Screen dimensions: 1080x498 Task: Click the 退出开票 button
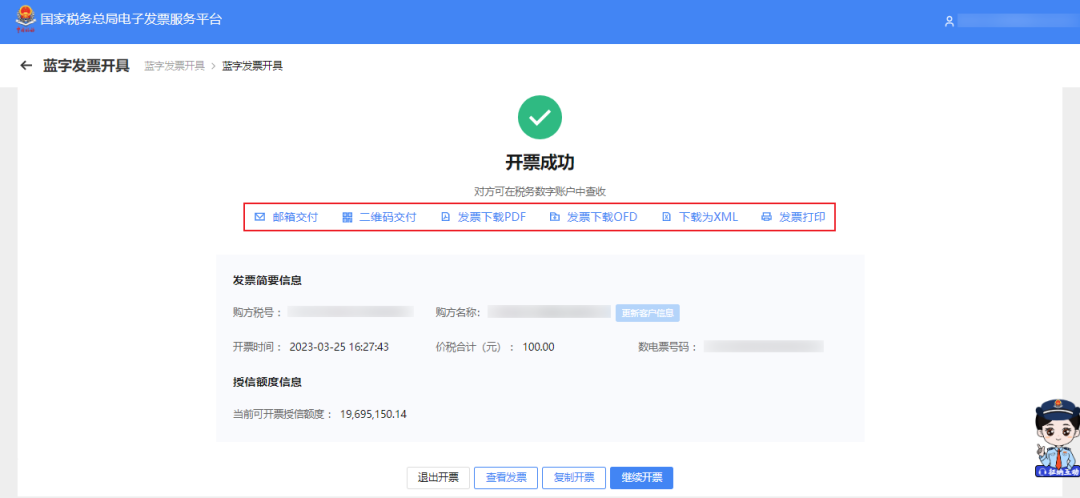[x=438, y=477]
